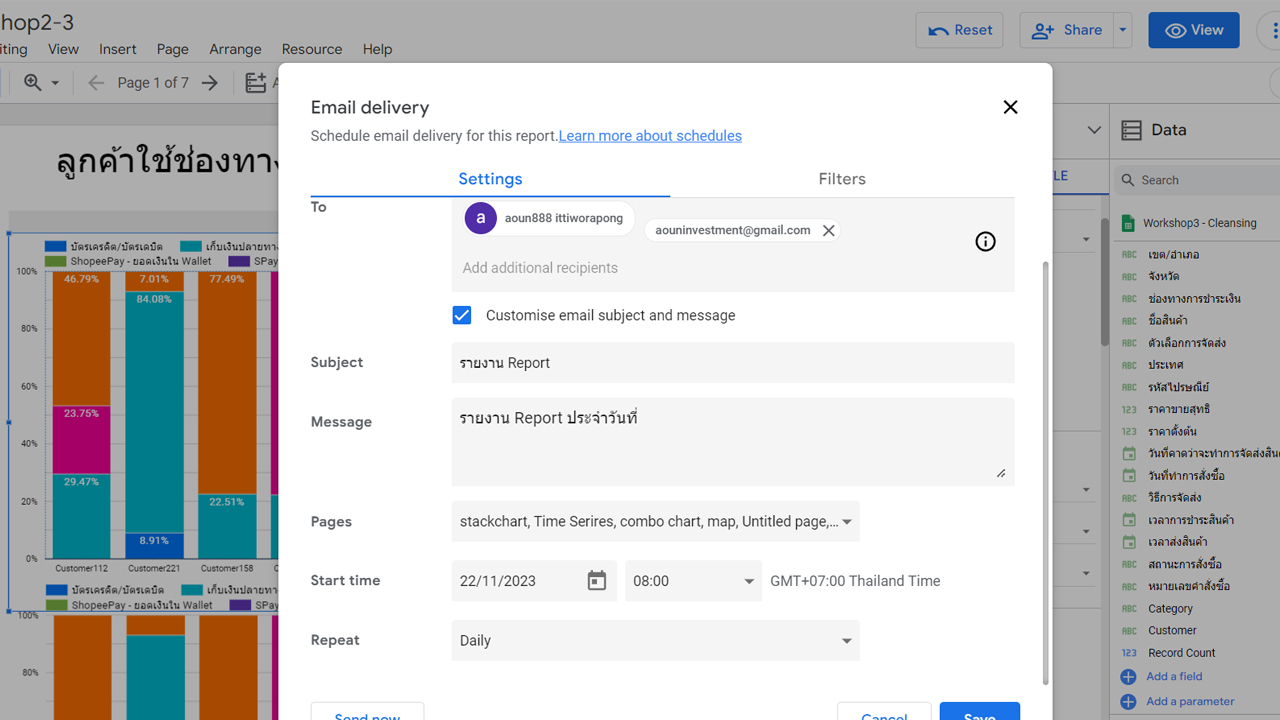Screen dimensions: 1280x720
Task: Open the Help menu
Action: 377,49
